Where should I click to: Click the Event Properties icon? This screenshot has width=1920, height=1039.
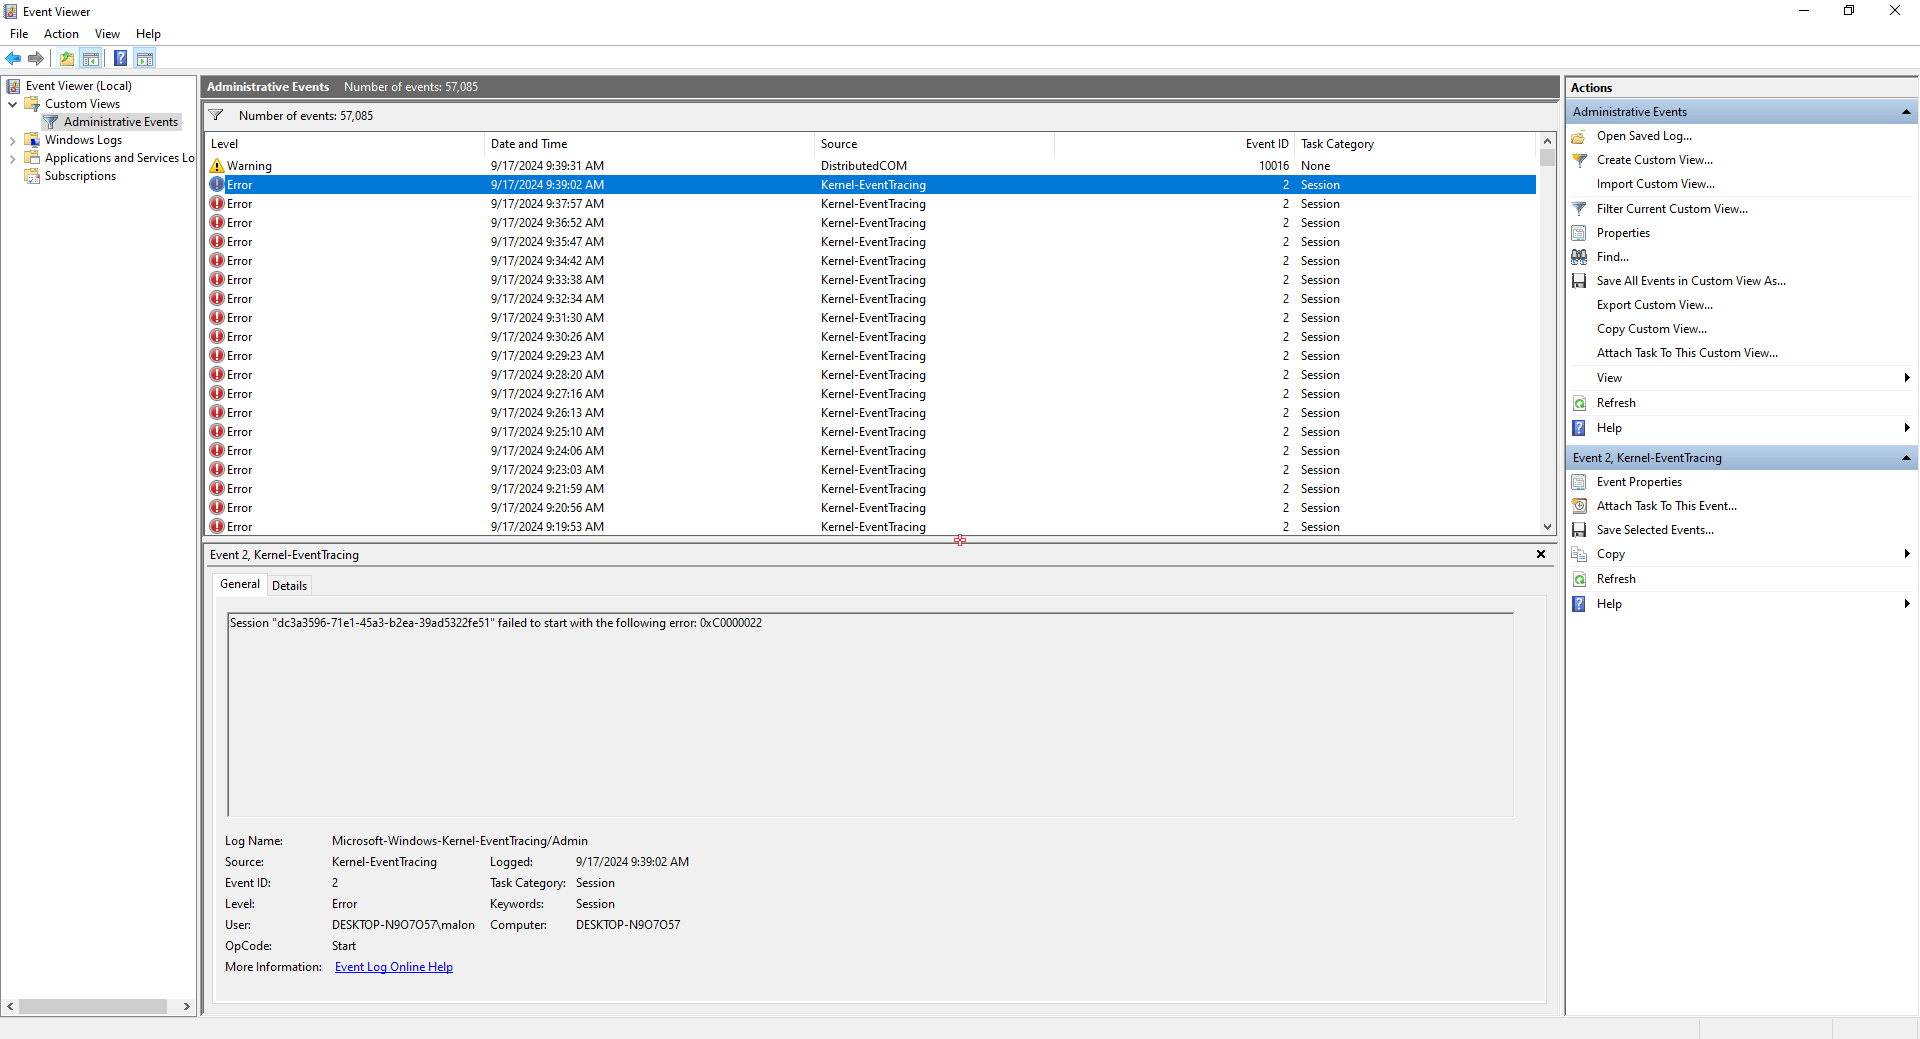[x=1579, y=482]
